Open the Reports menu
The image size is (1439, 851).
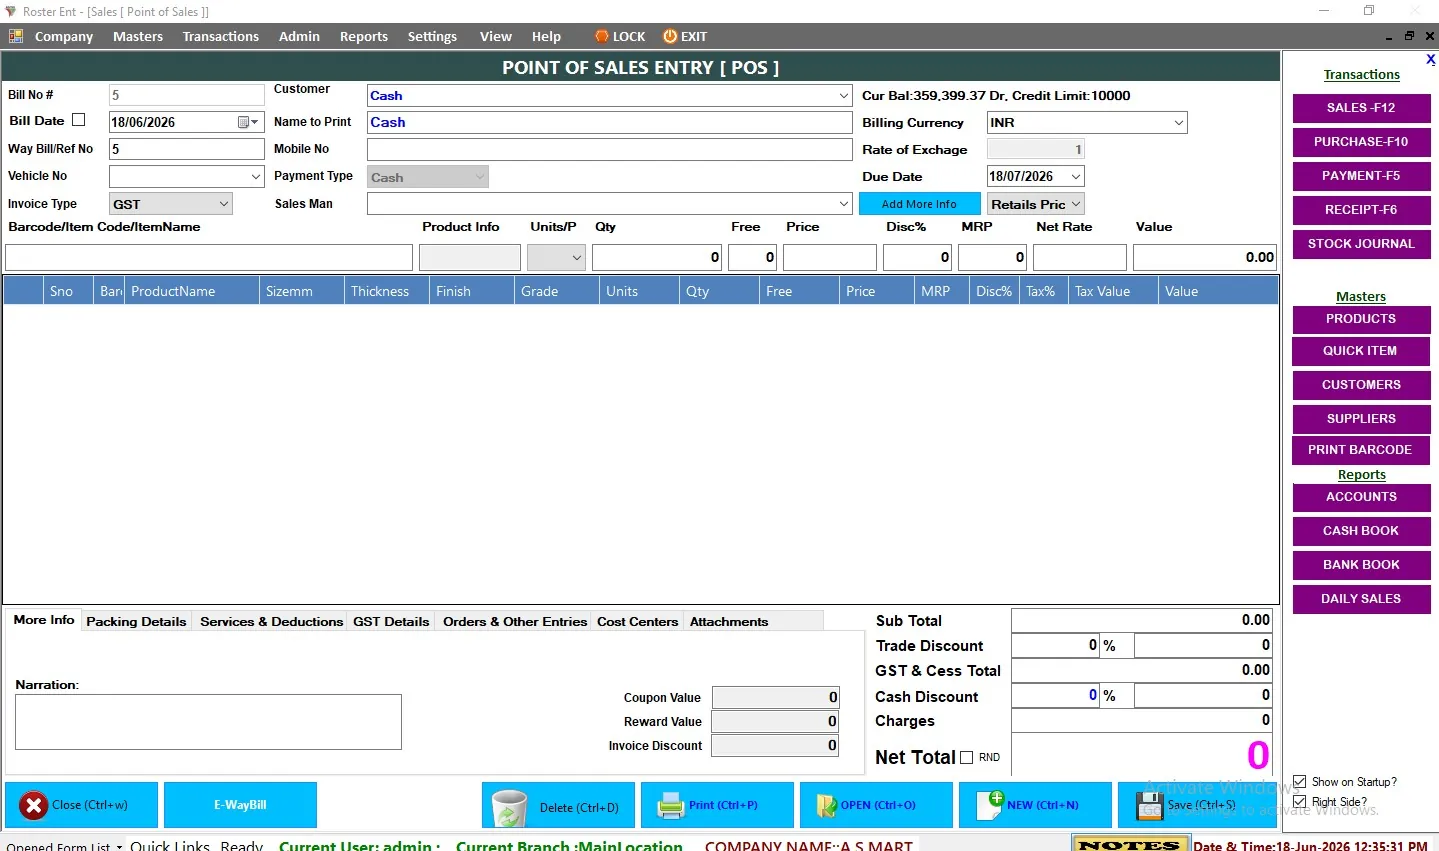[363, 36]
